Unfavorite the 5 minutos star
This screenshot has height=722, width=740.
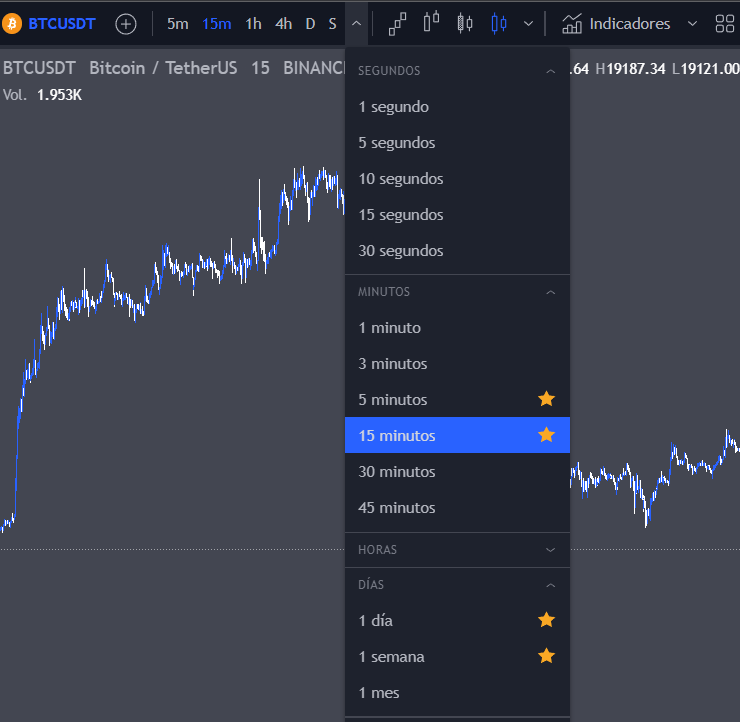tap(547, 399)
